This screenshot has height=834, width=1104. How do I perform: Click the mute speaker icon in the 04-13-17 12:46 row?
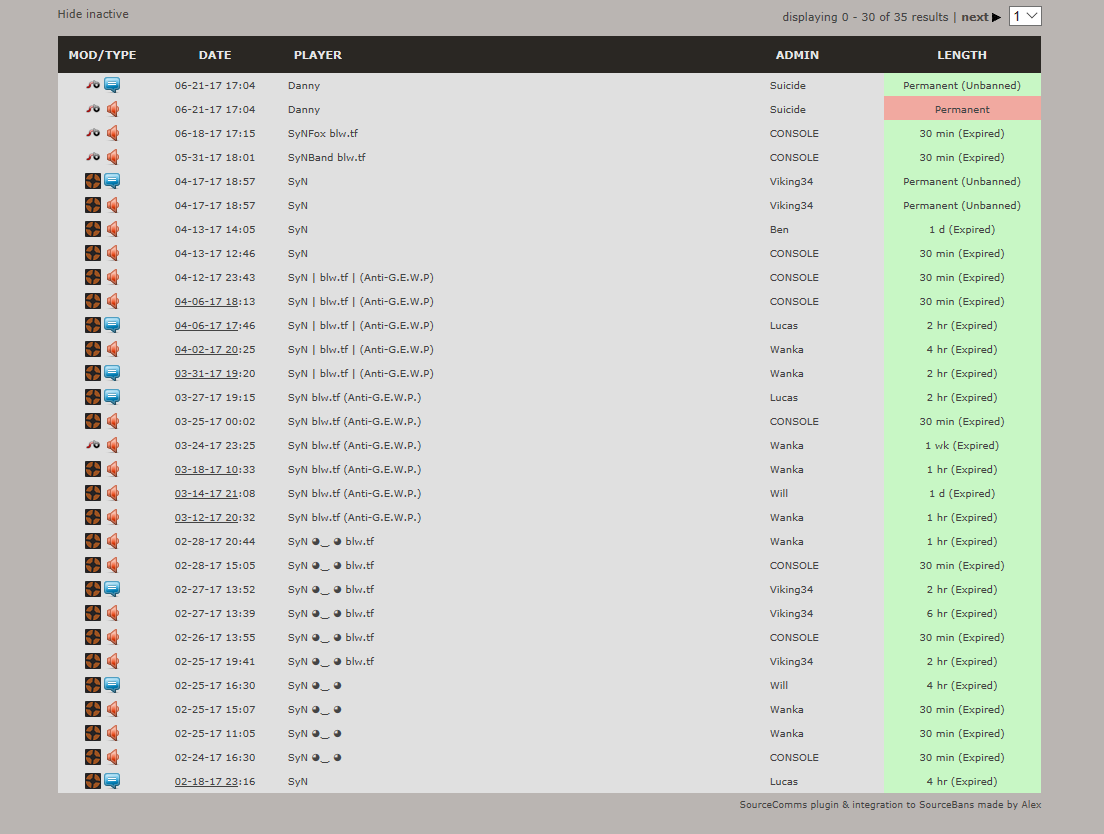(113, 253)
